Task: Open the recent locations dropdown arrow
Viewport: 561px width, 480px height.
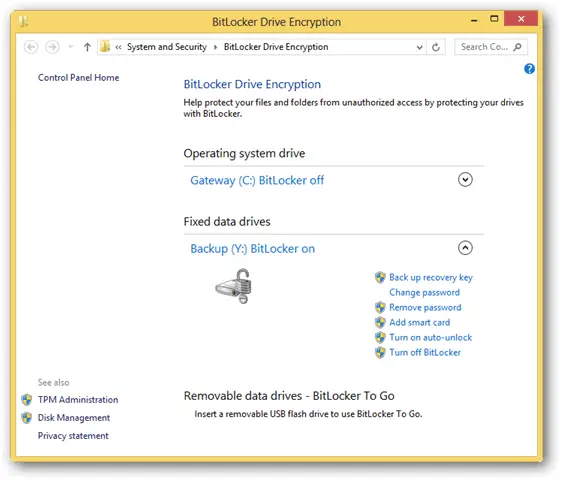Action: [x=71, y=47]
